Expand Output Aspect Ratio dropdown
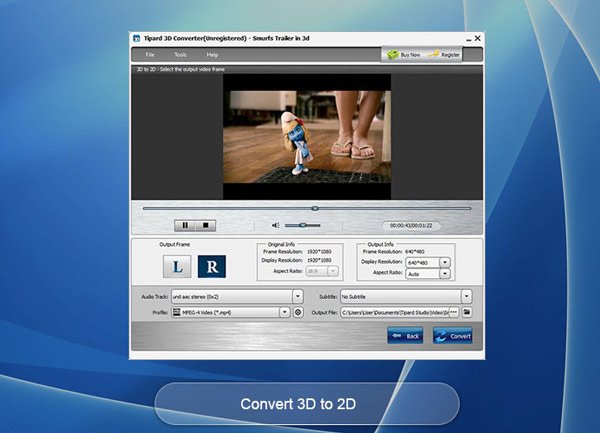The height and width of the screenshot is (433, 600). tap(445, 273)
